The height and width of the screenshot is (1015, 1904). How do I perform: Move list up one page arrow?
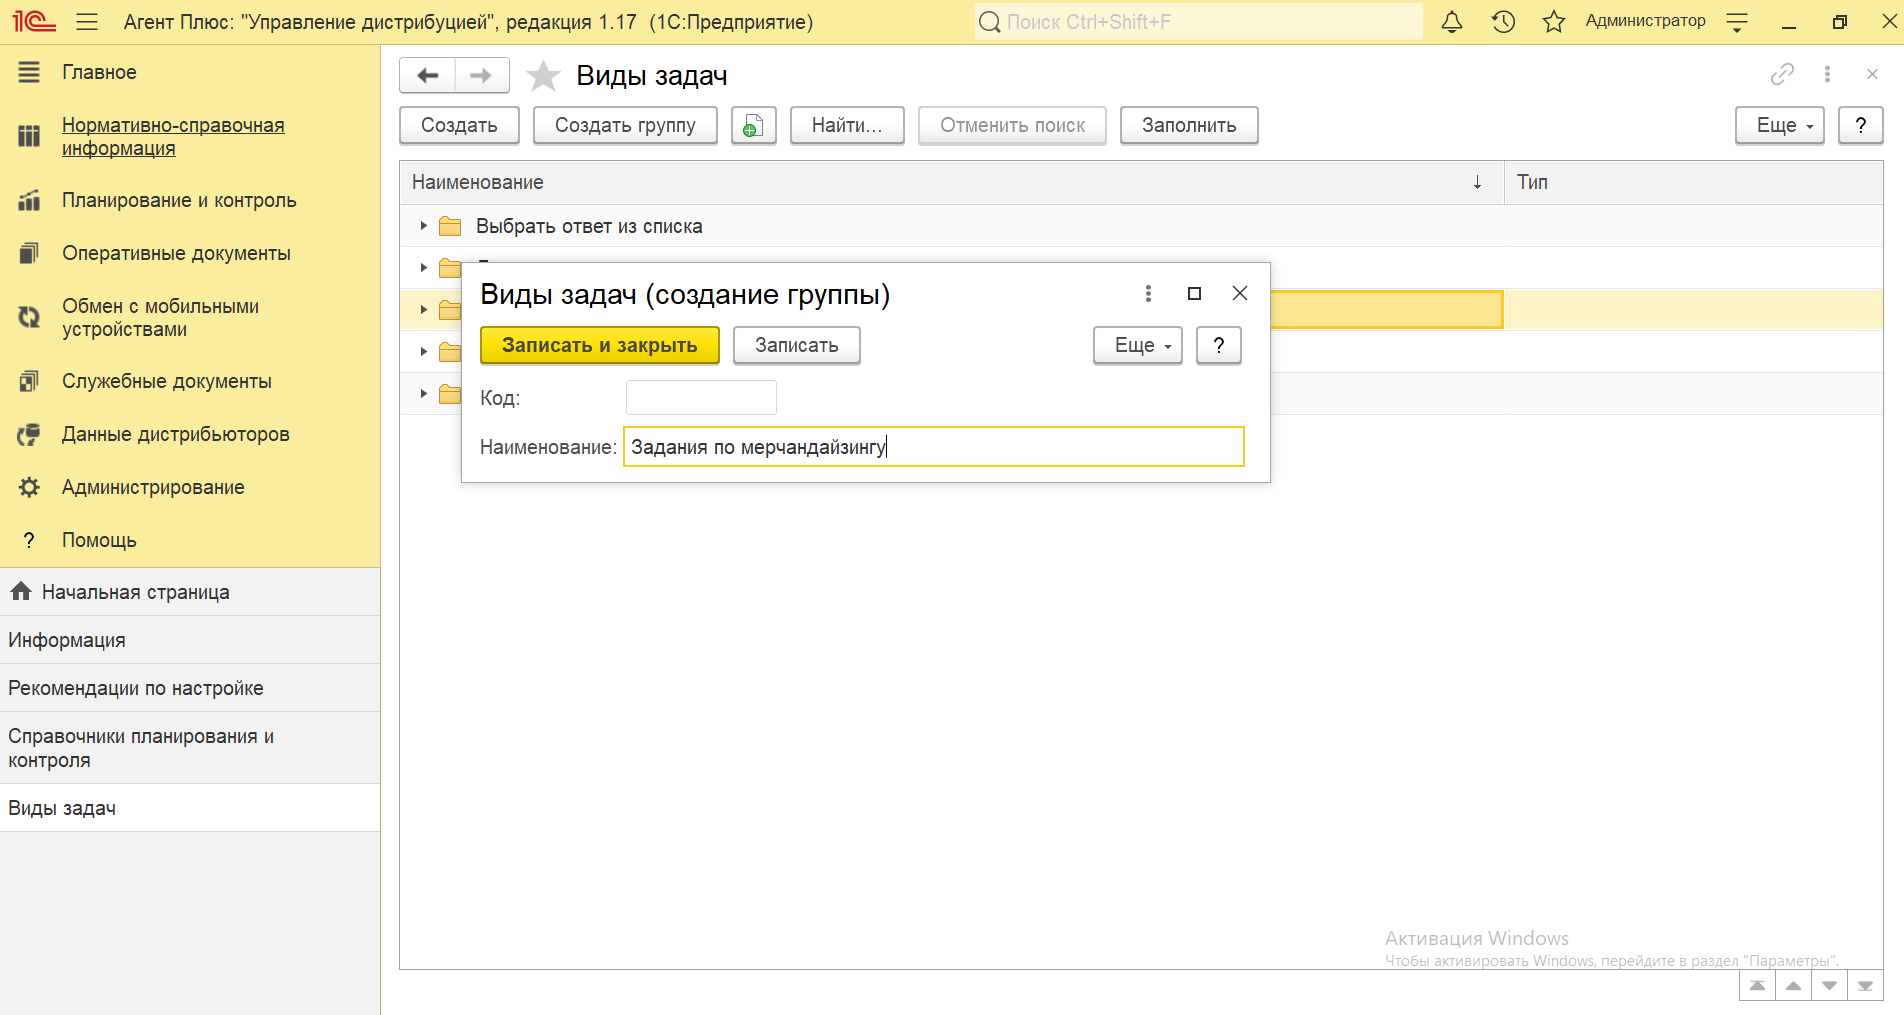tap(1793, 986)
